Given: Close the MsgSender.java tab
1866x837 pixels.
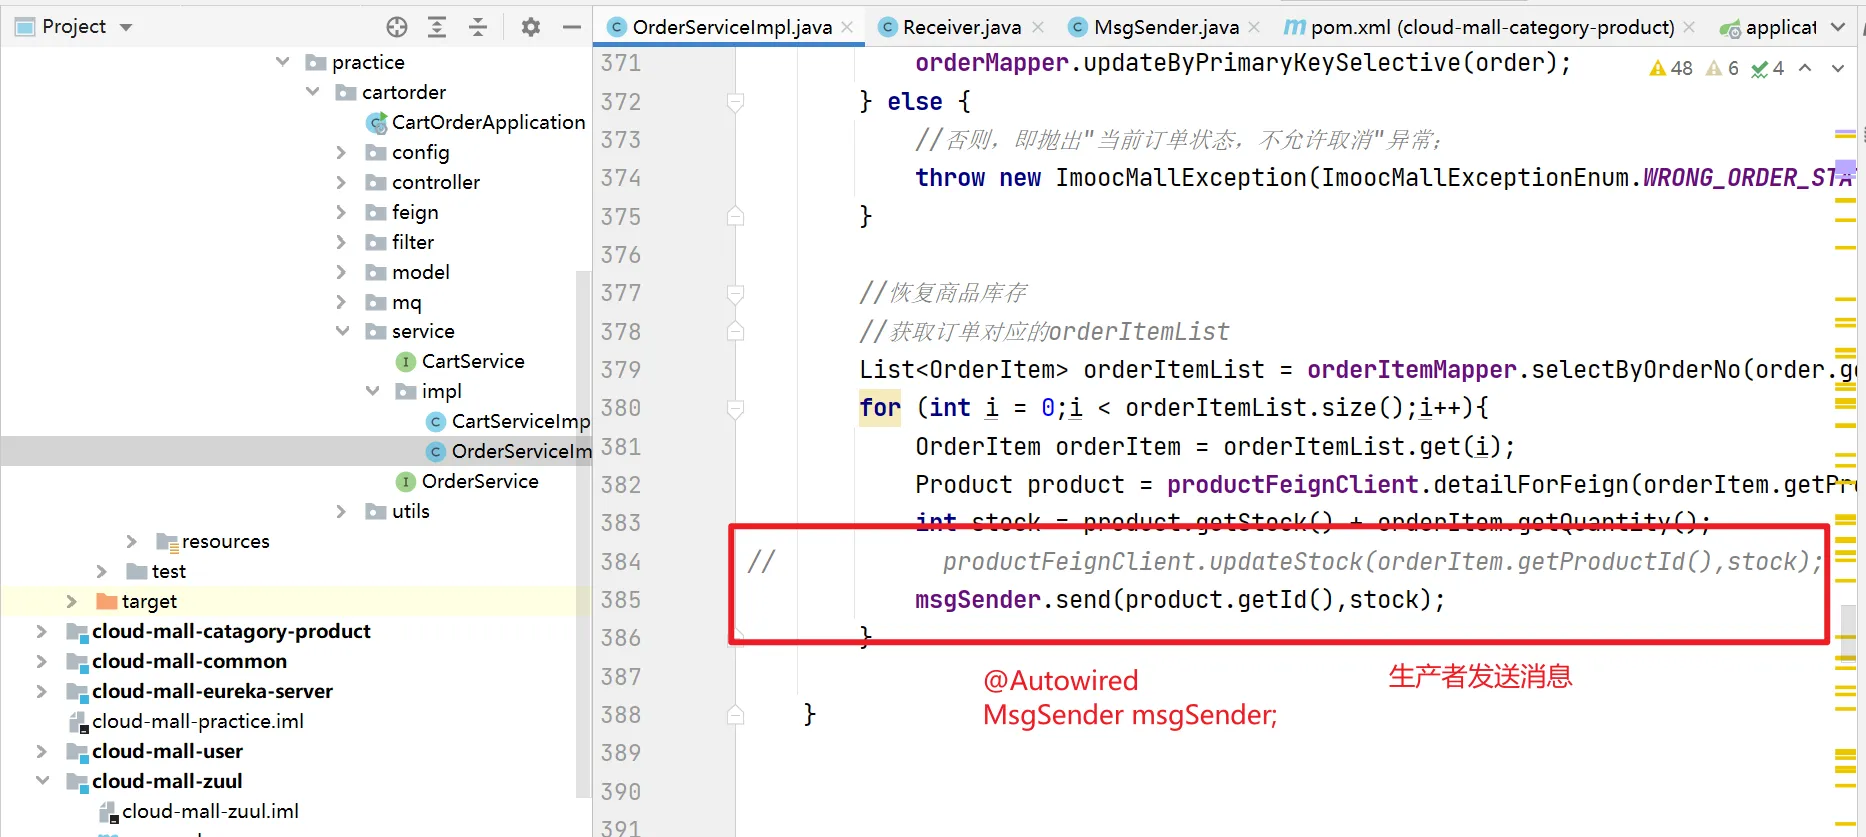Looking at the screenshot, I should tap(1255, 27).
